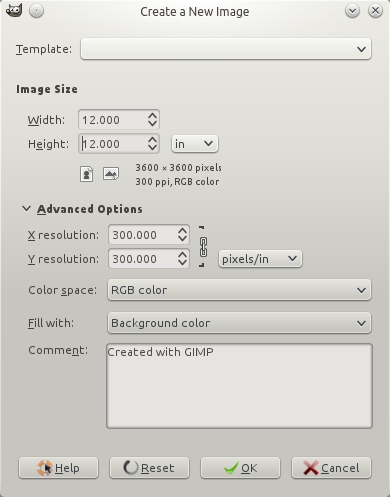Open the Color space dropdown
The image size is (390, 497).
click(x=239, y=290)
